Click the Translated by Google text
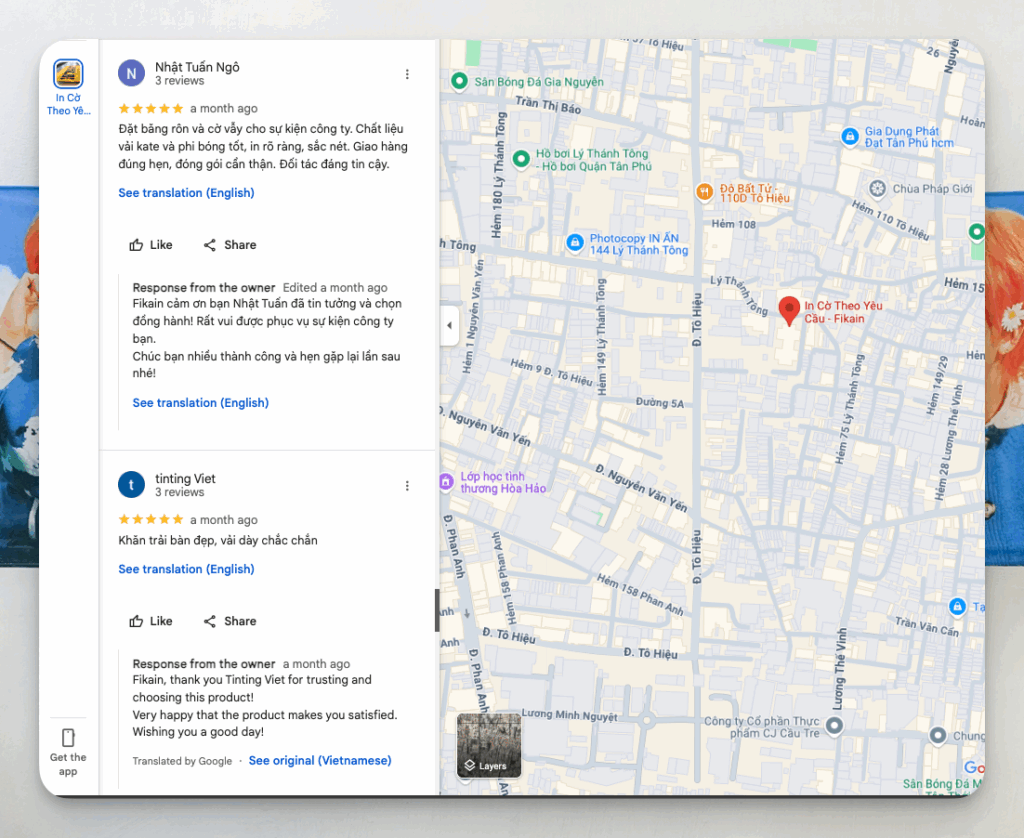1024x838 pixels. pos(182,761)
